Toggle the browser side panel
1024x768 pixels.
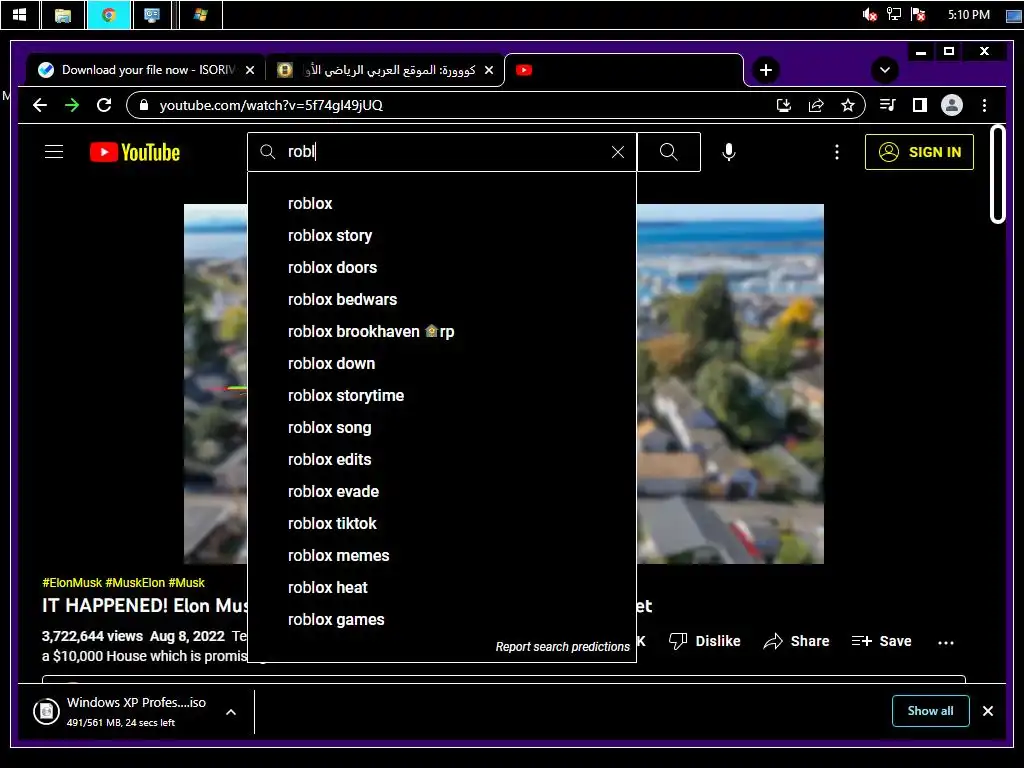tap(920, 105)
